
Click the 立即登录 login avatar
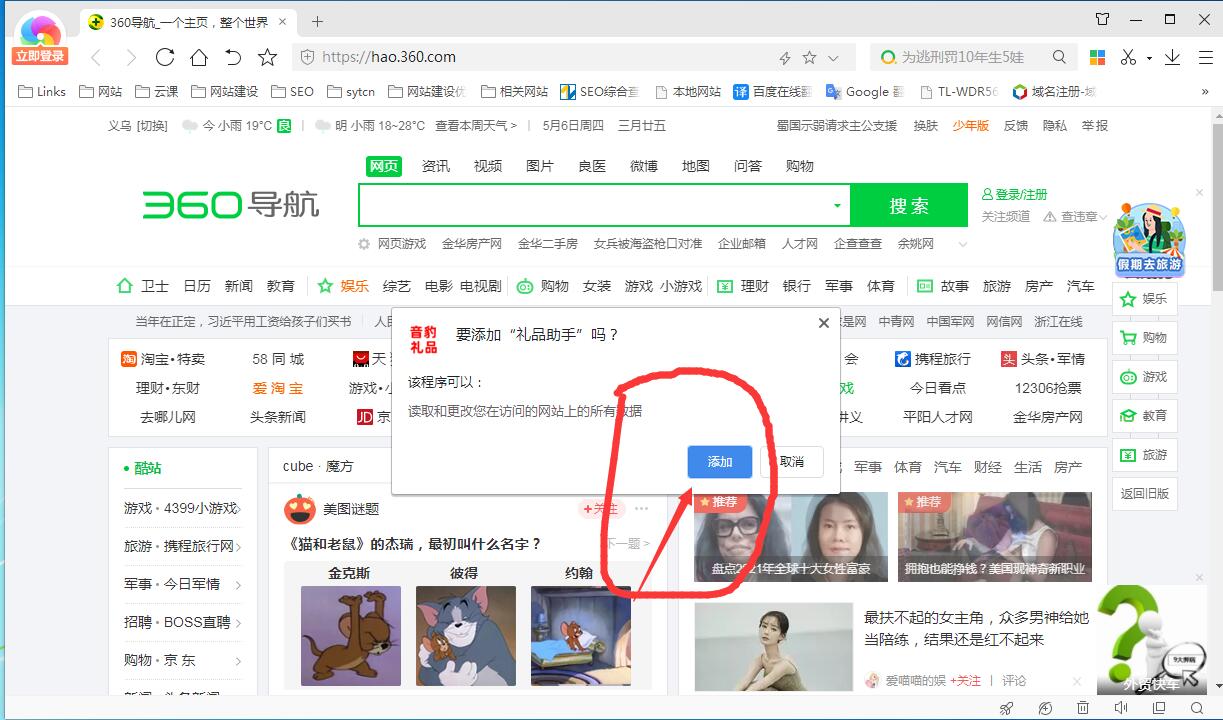(x=40, y=40)
